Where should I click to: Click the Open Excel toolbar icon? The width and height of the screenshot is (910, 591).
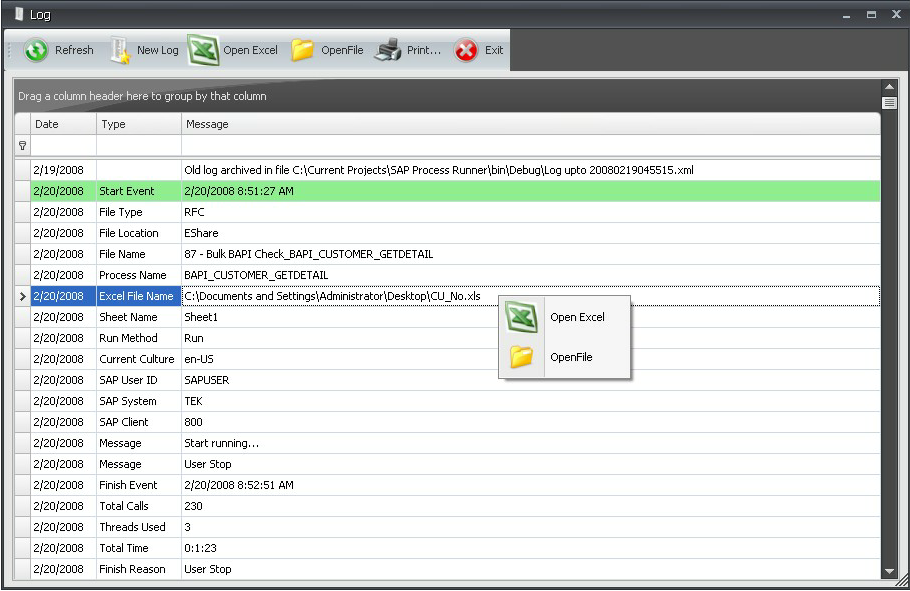(204, 50)
